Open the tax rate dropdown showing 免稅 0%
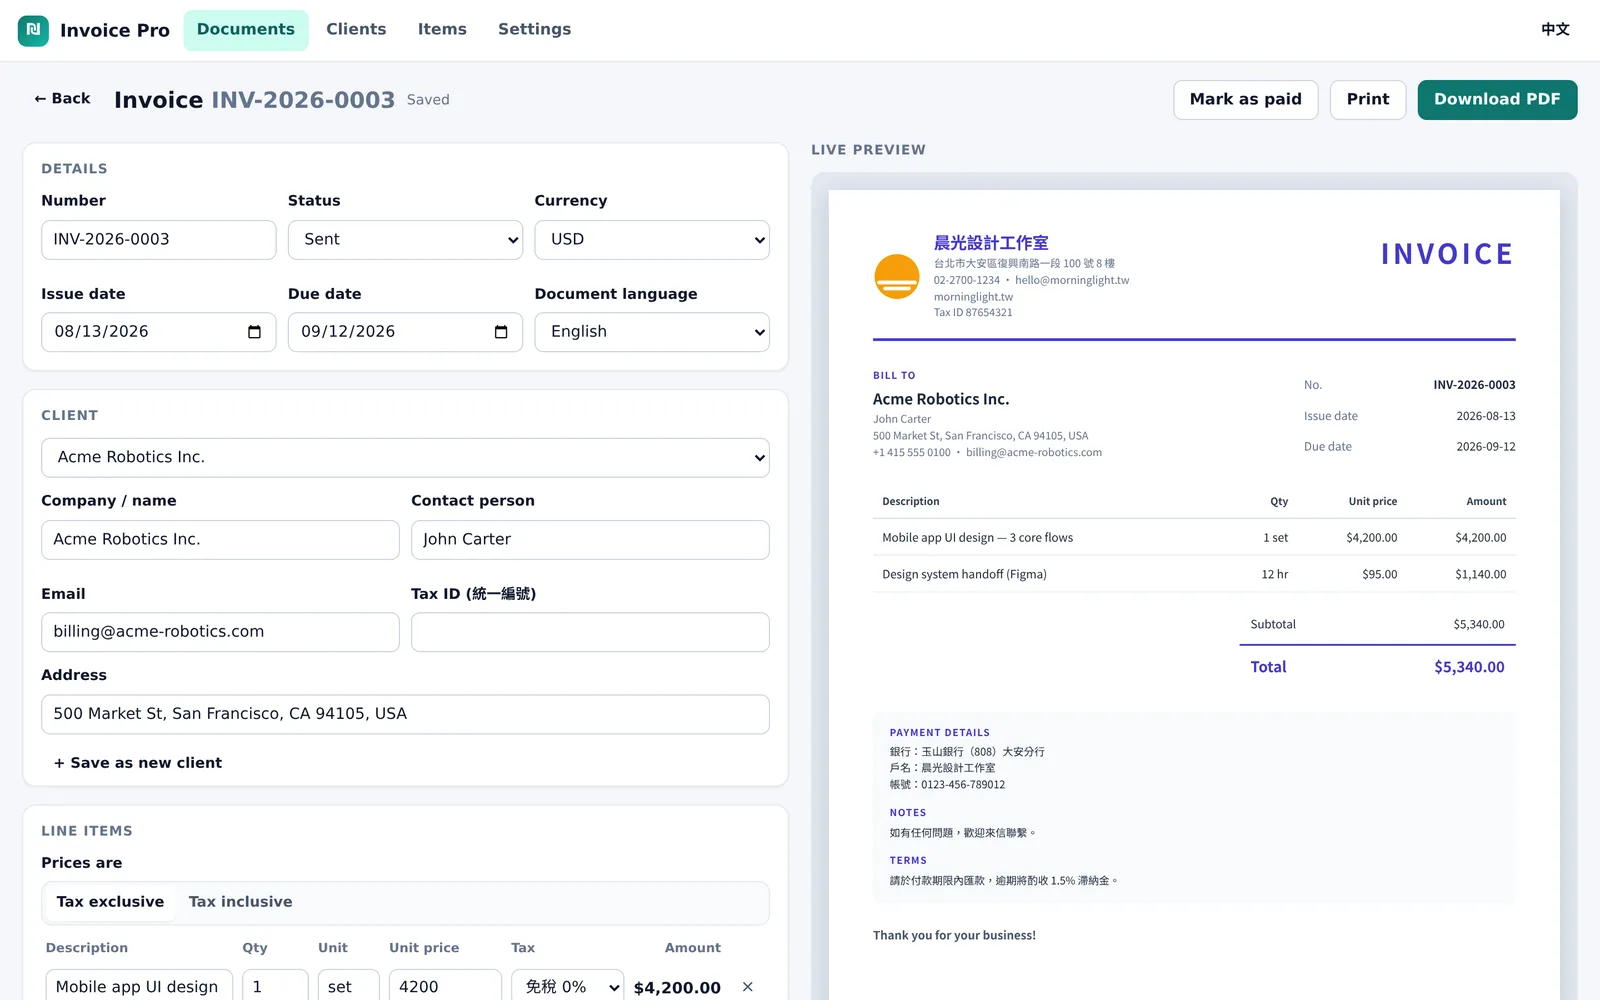The image size is (1600, 1000). pos(567,987)
